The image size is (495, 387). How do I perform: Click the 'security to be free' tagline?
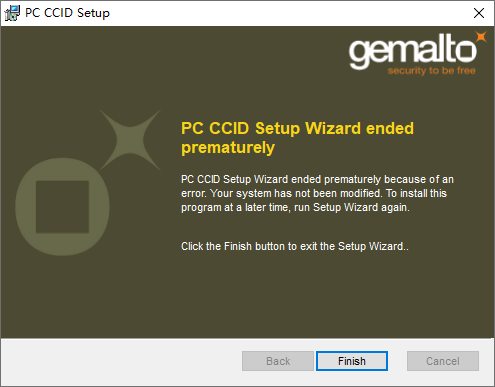[x=431, y=71]
